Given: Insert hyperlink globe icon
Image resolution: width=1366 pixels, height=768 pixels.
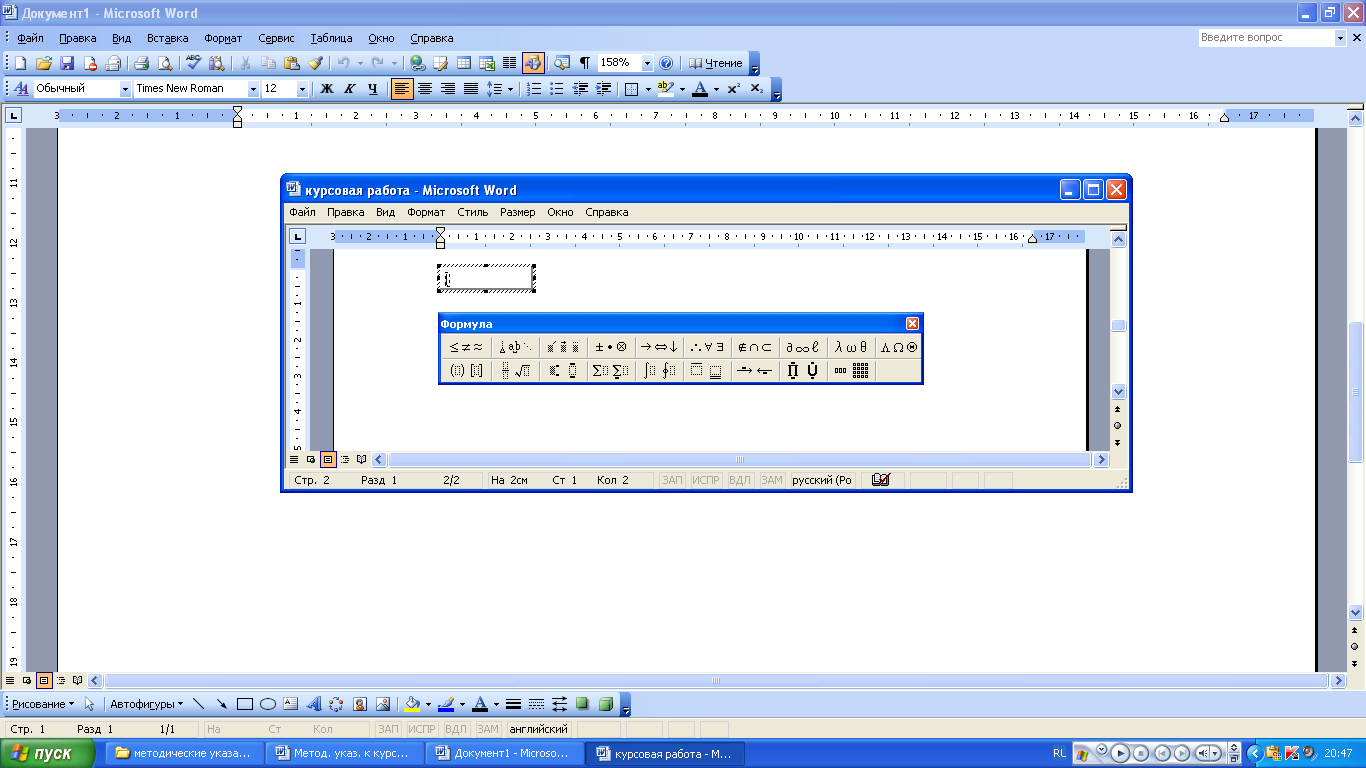Looking at the screenshot, I should point(417,63).
